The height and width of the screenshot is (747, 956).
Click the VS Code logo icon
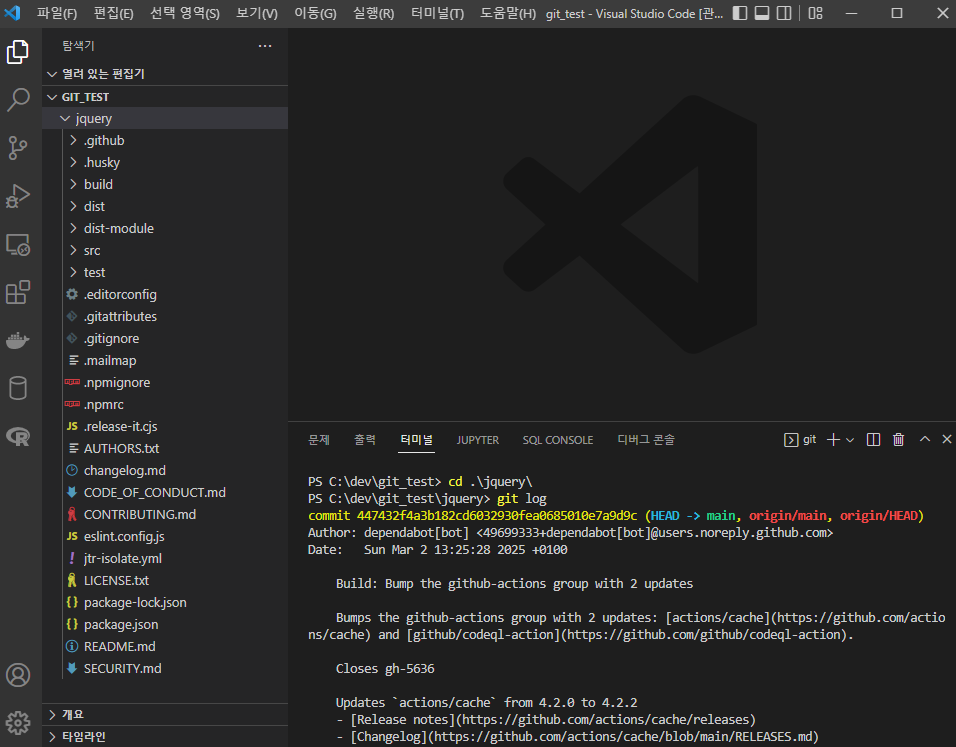coord(13,13)
